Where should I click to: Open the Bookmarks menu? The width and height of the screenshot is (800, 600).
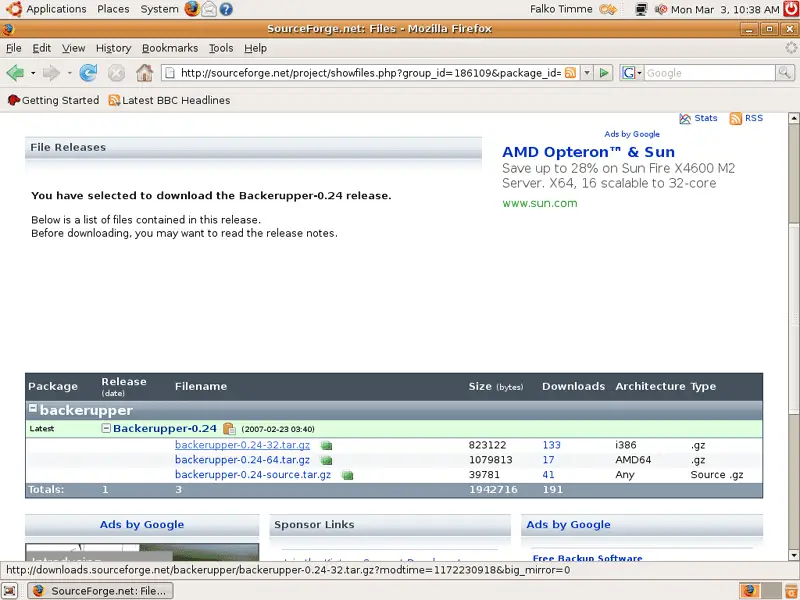point(169,48)
